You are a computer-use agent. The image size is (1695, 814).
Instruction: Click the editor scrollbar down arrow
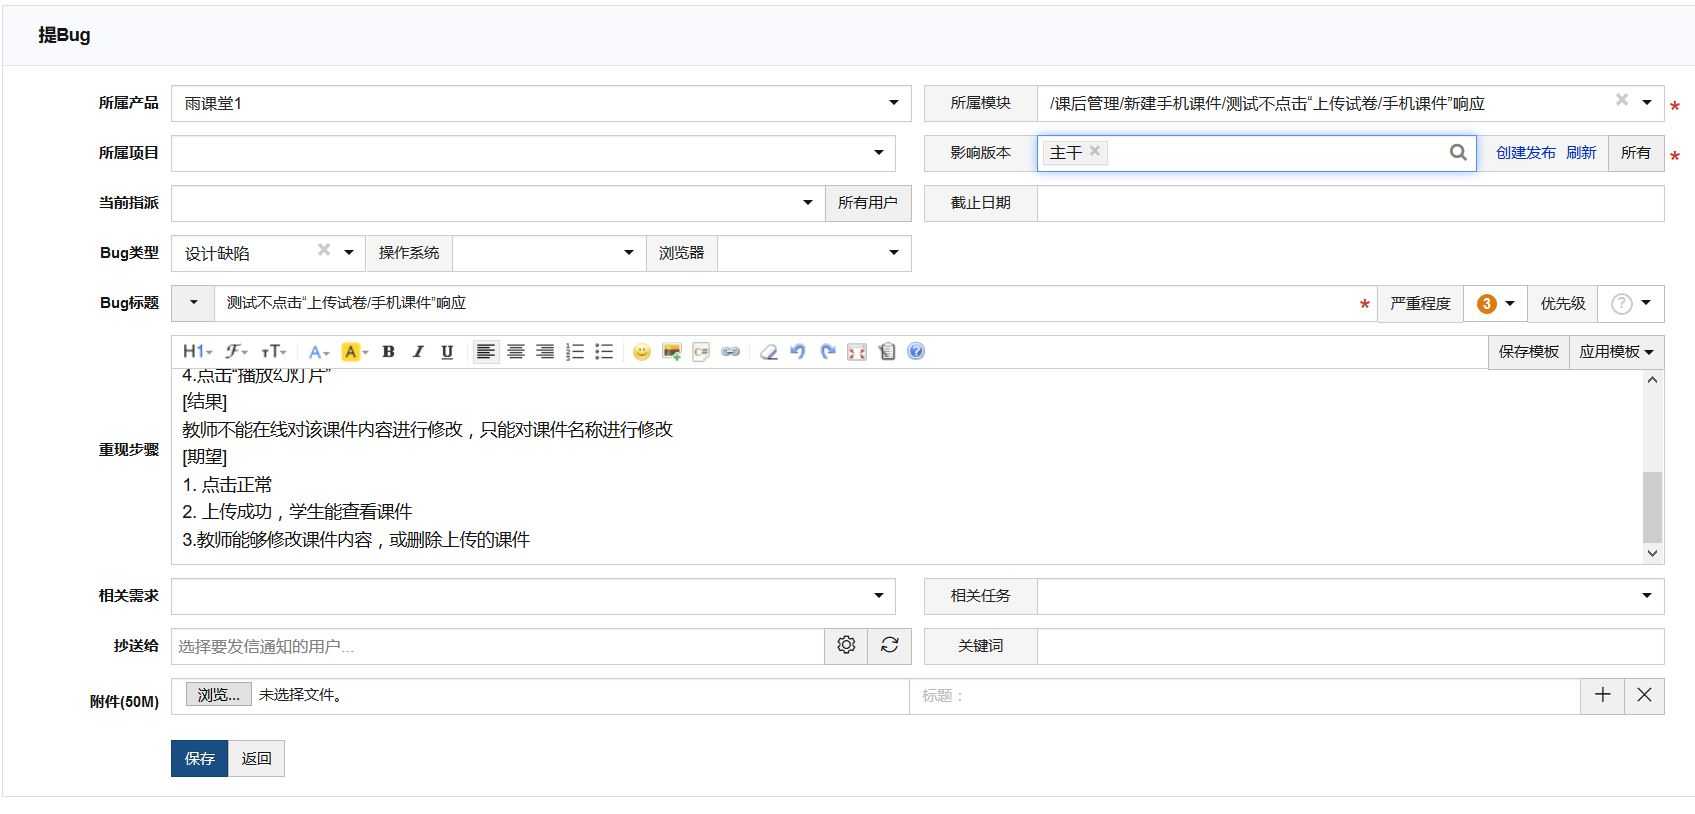click(1652, 553)
